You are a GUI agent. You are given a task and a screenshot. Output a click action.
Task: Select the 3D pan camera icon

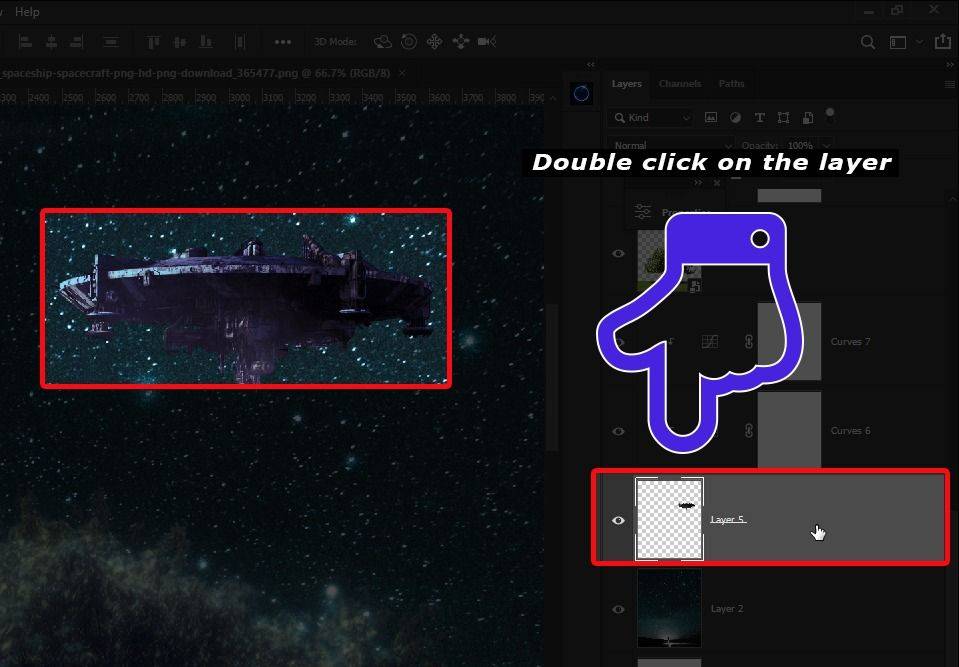[x=434, y=42]
